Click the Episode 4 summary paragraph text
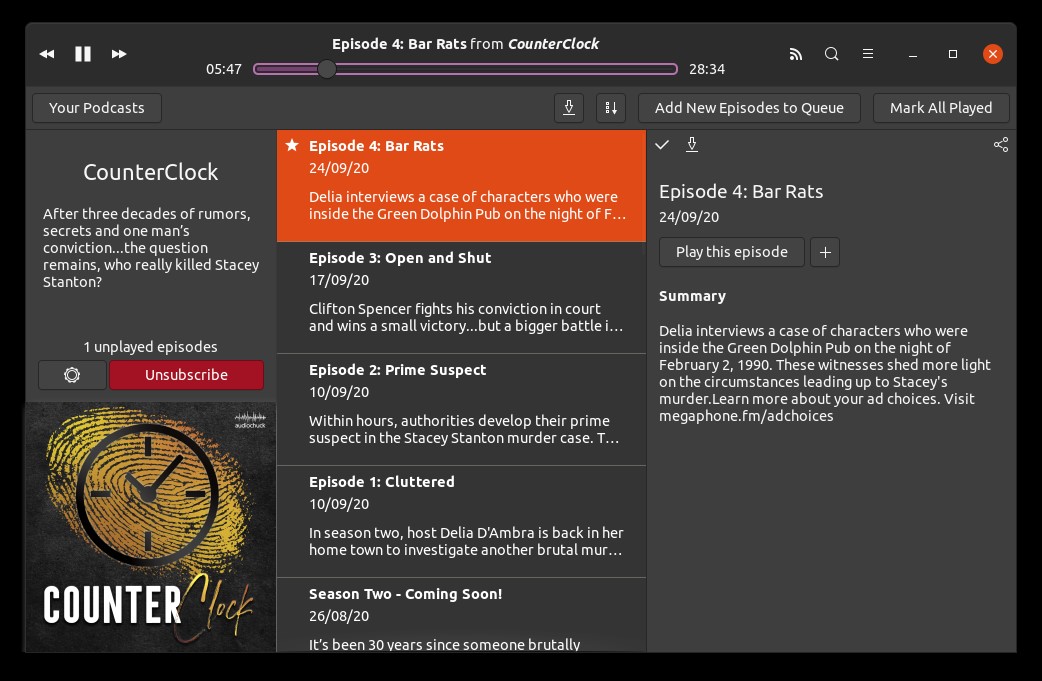Image resolution: width=1042 pixels, height=681 pixels. click(x=825, y=373)
